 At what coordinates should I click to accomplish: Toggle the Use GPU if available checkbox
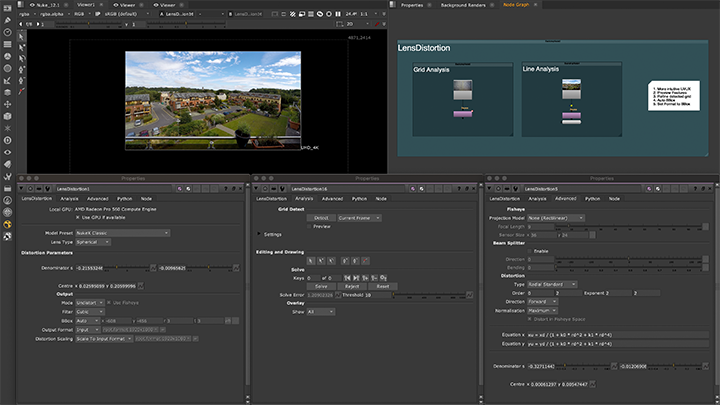(75, 217)
